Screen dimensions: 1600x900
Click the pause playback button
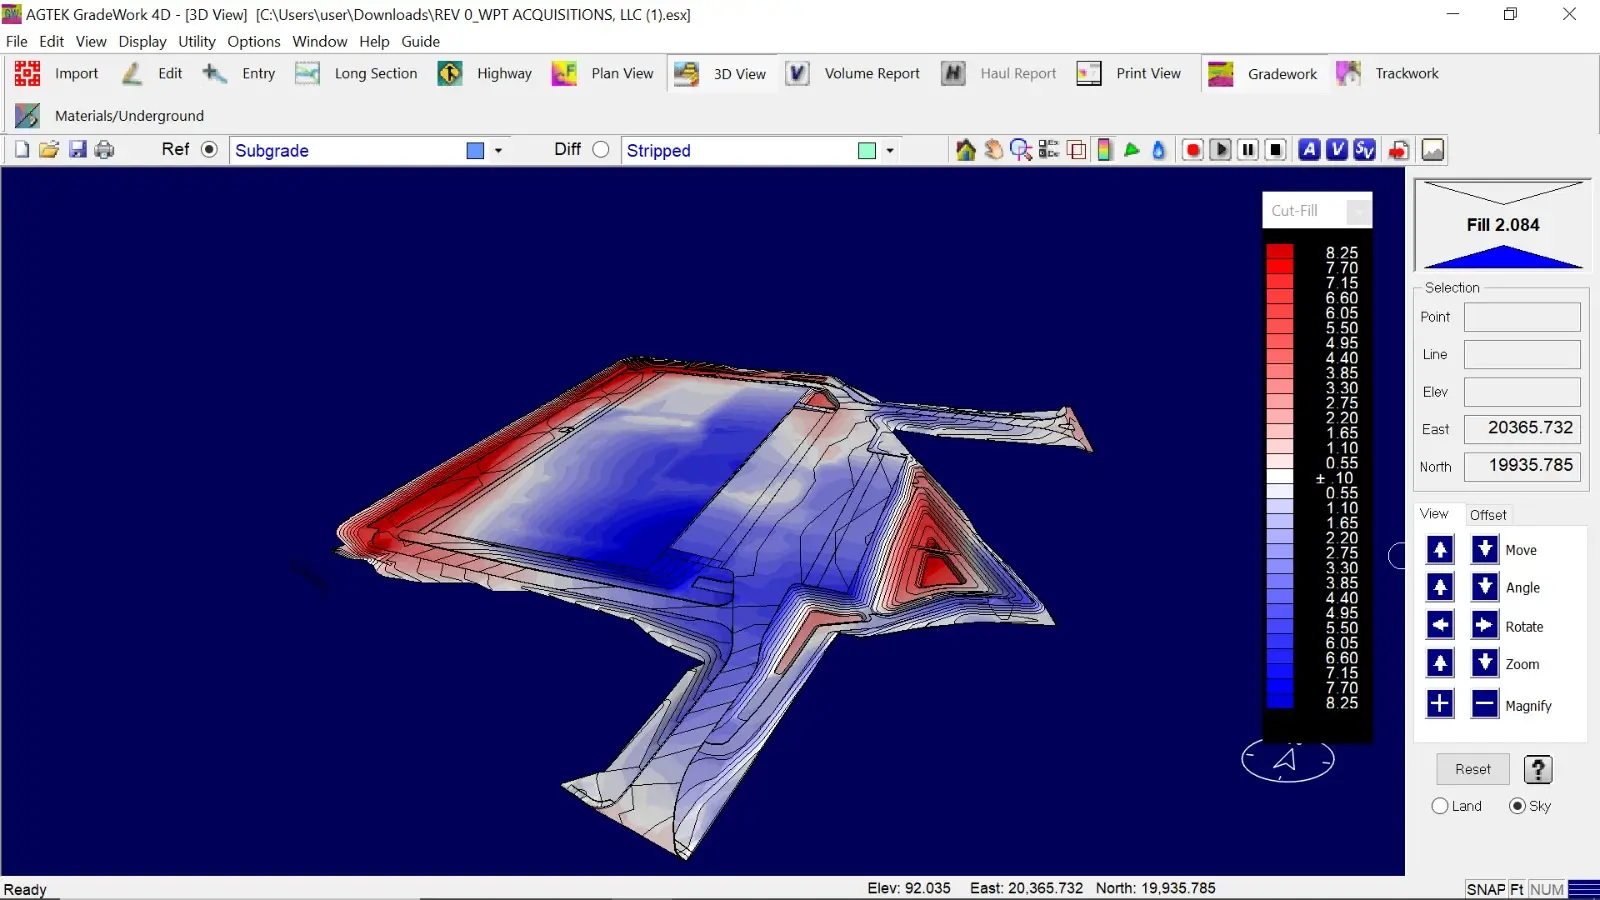click(1248, 150)
